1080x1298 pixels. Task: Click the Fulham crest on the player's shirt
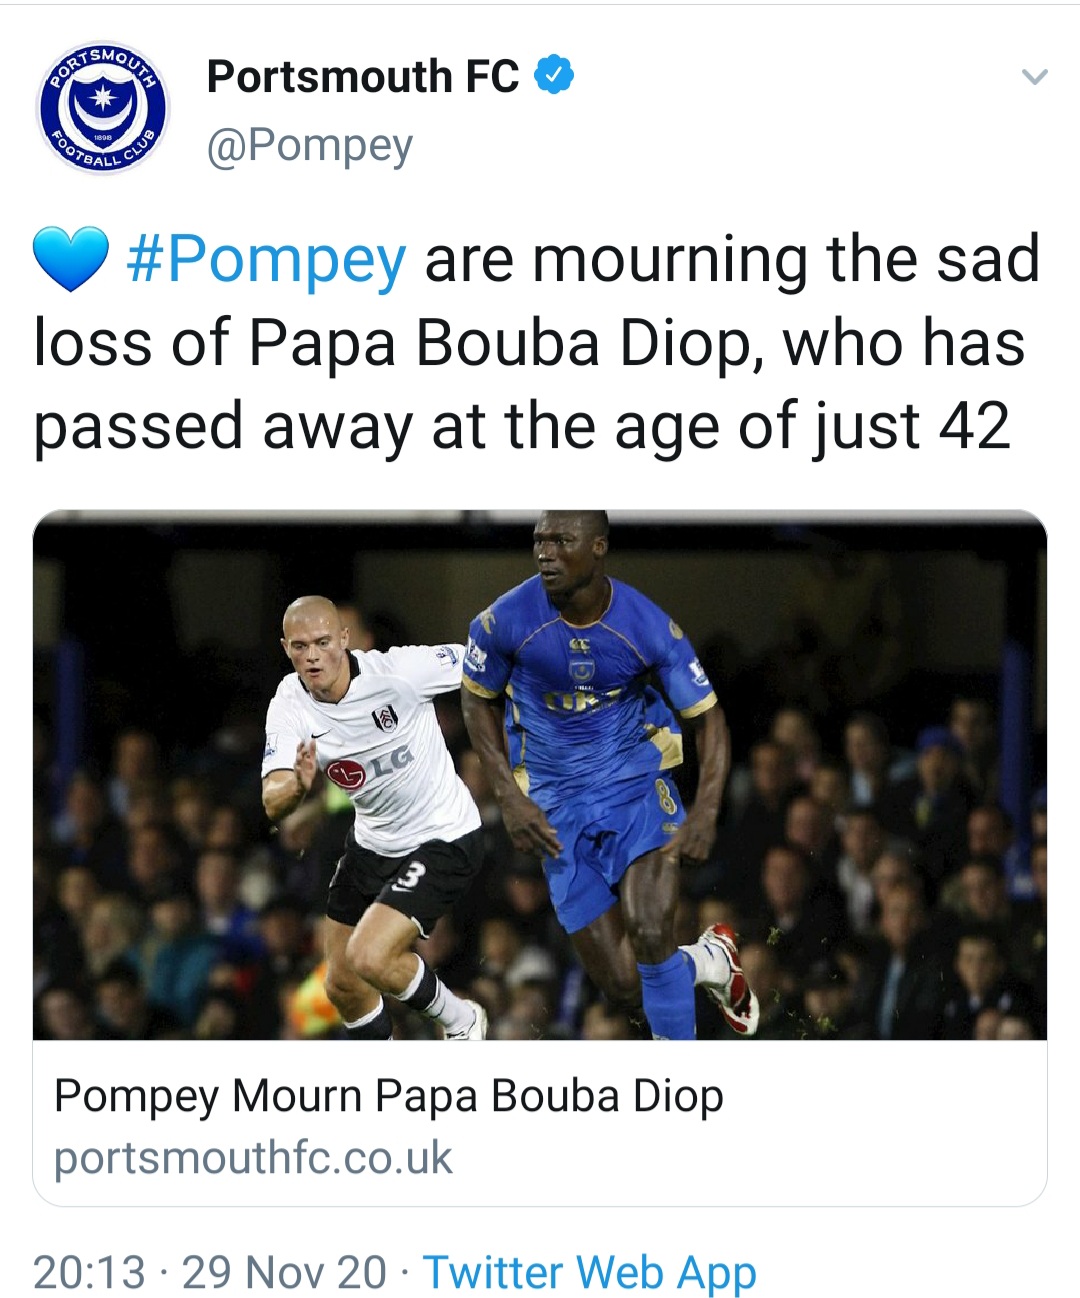click(385, 718)
